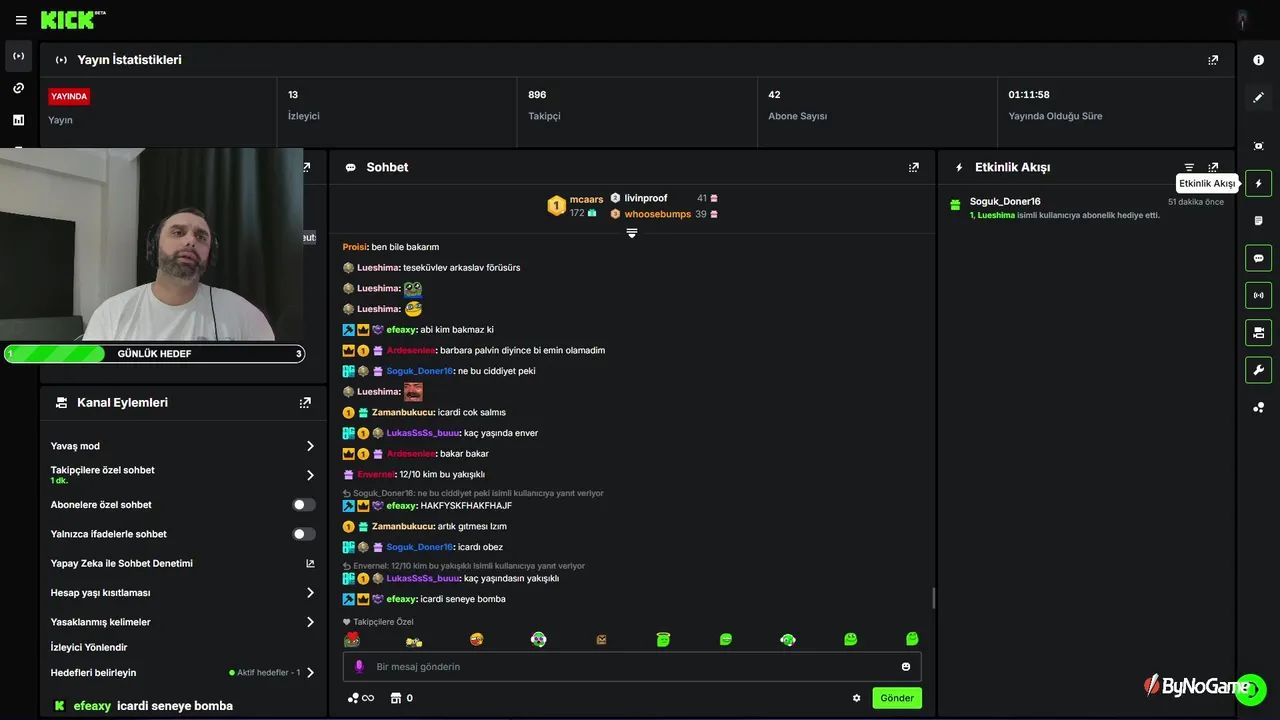The height and width of the screenshot is (720, 1280).
Task: Click the stream duration 01:11:58
Action: [x=1029, y=95]
